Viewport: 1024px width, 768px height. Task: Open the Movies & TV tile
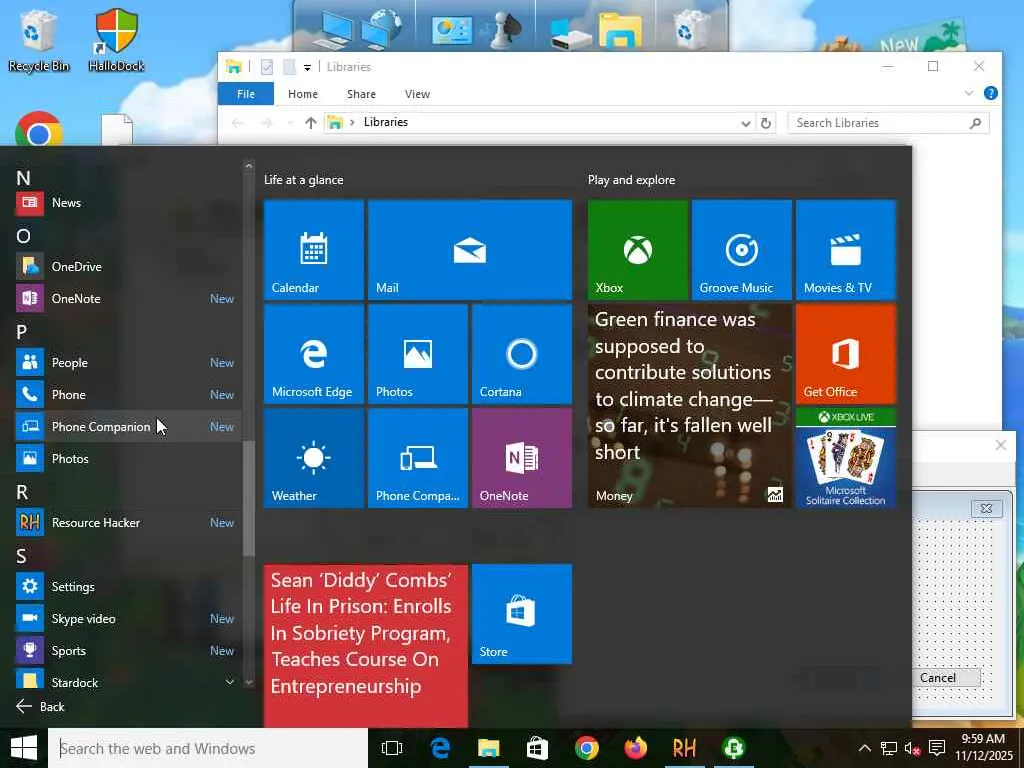coord(846,250)
